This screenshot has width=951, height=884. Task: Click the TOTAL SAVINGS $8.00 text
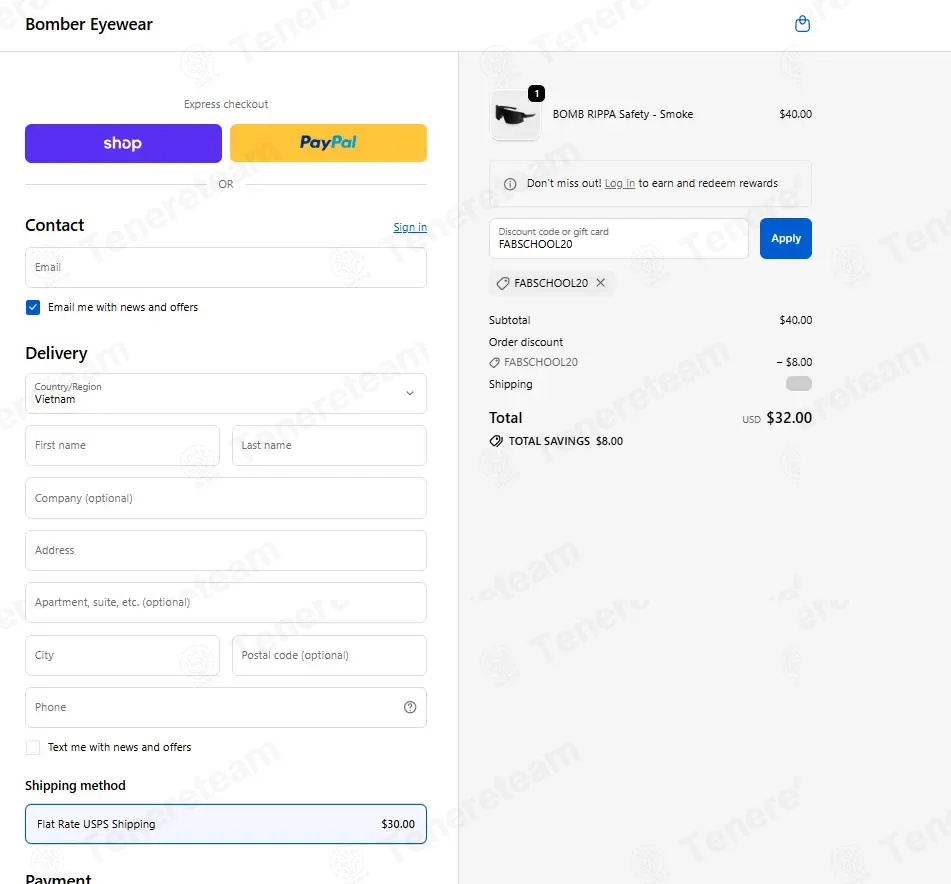(x=566, y=441)
